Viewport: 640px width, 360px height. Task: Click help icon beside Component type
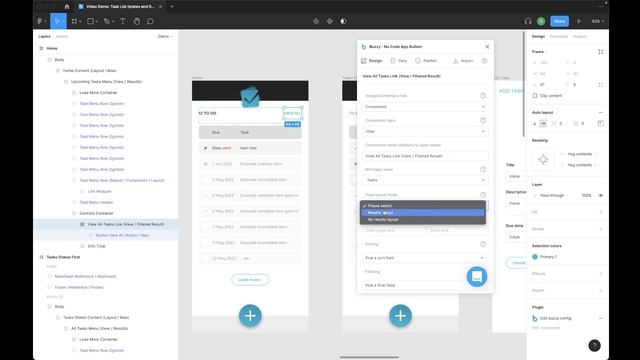tap(483, 120)
